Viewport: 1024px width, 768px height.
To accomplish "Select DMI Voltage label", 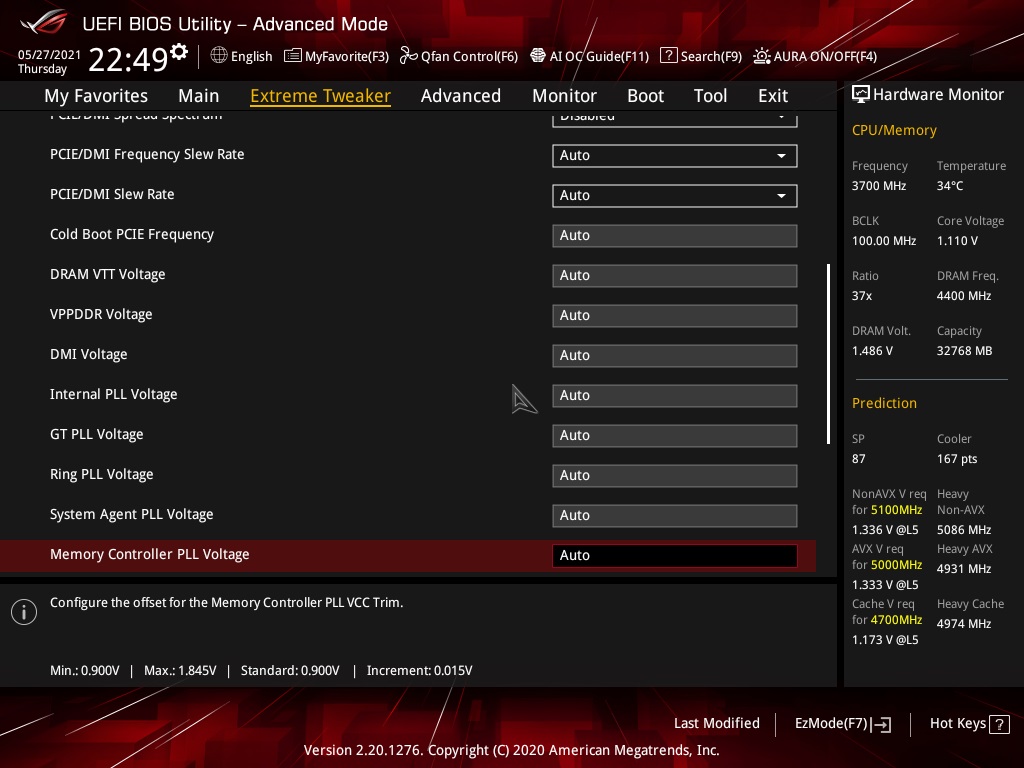I will [89, 354].
